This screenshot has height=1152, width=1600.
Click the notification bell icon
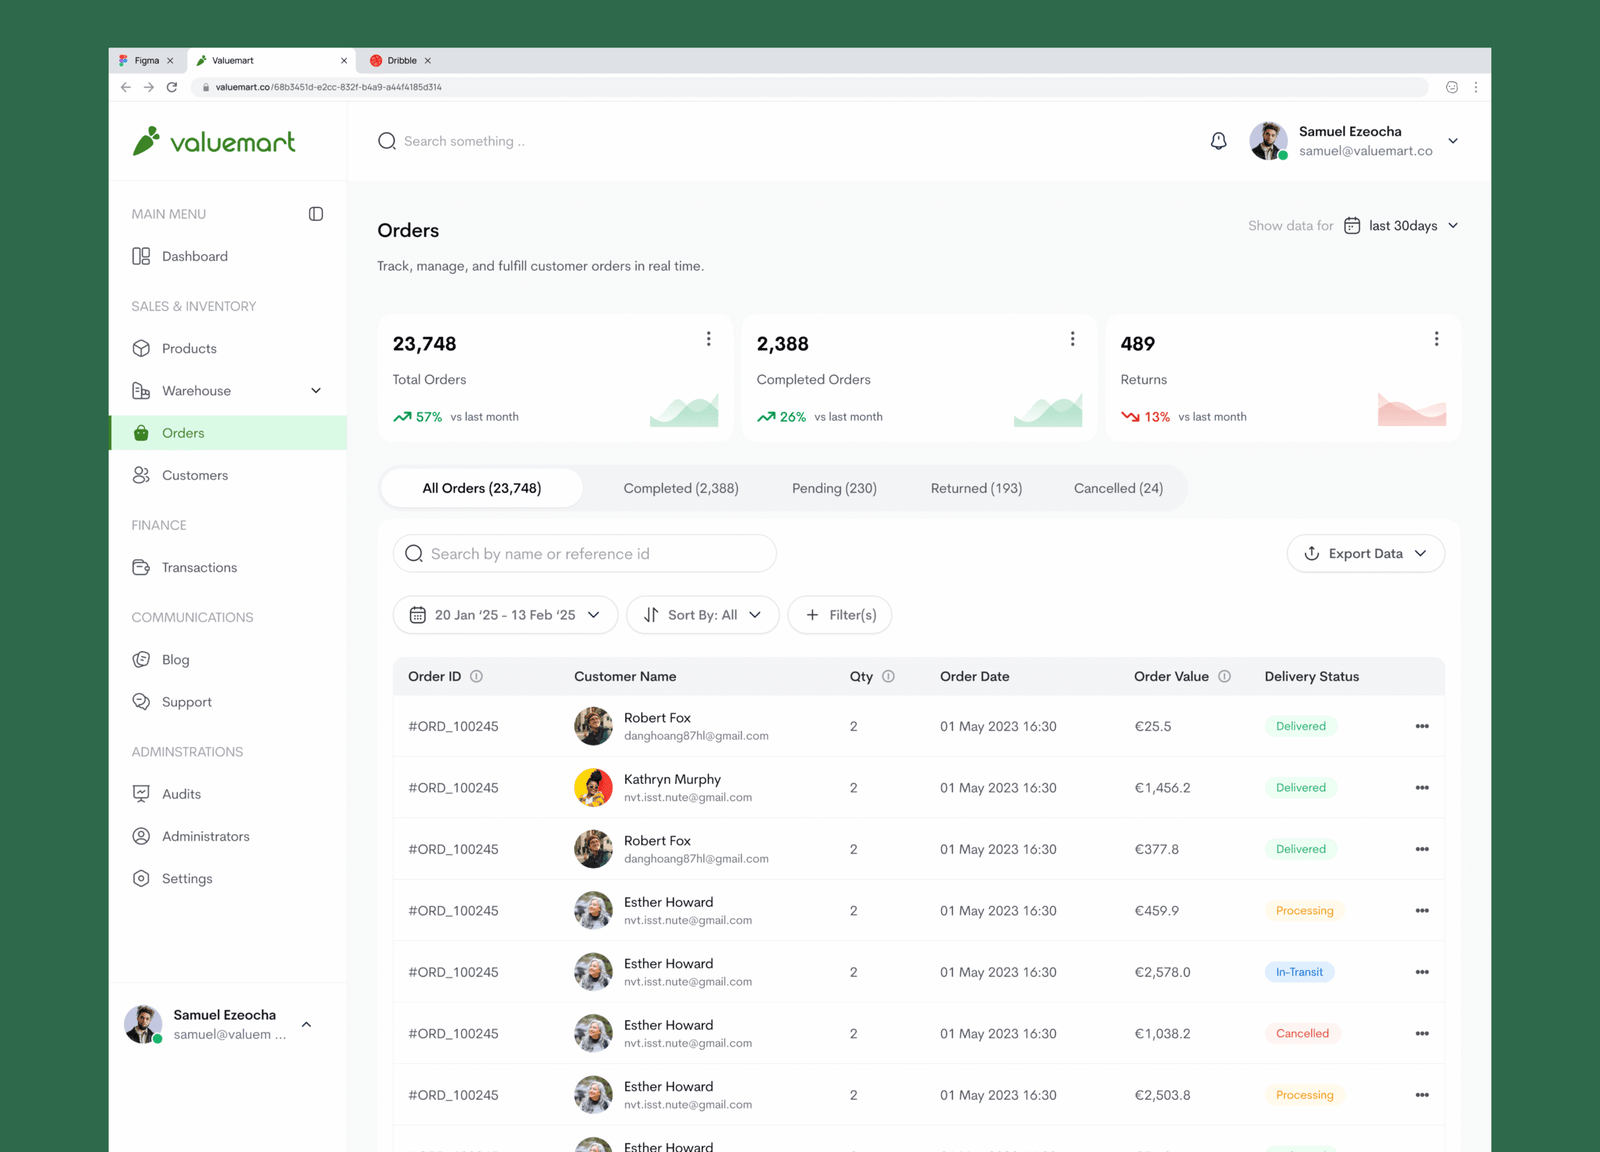coord(1218,141)
